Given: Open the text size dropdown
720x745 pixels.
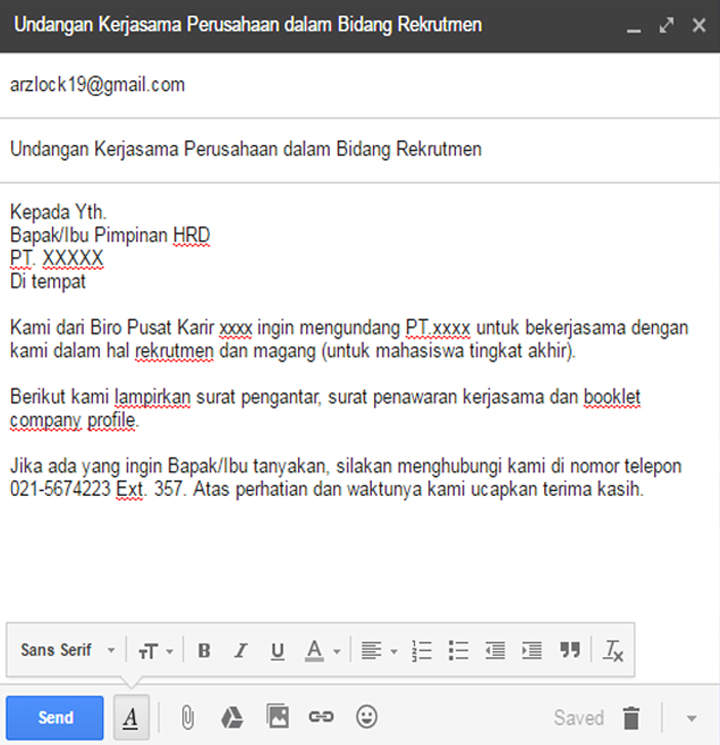Looking at the screenshot, I should pos(155,651).
